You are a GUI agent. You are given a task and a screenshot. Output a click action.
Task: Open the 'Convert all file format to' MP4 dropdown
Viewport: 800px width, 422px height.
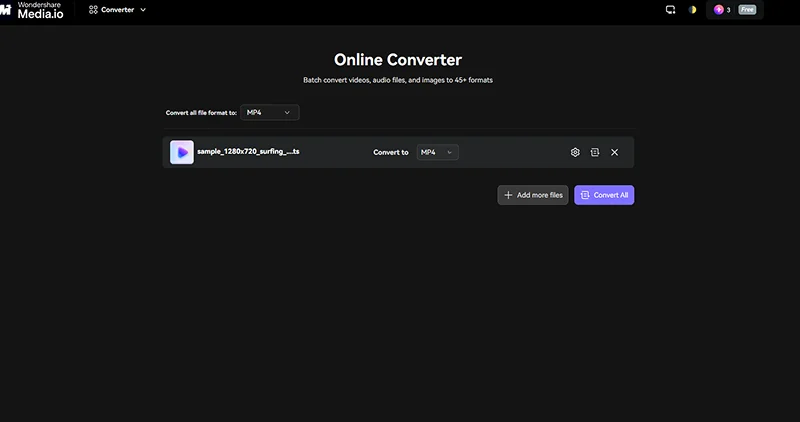point(269,112)
